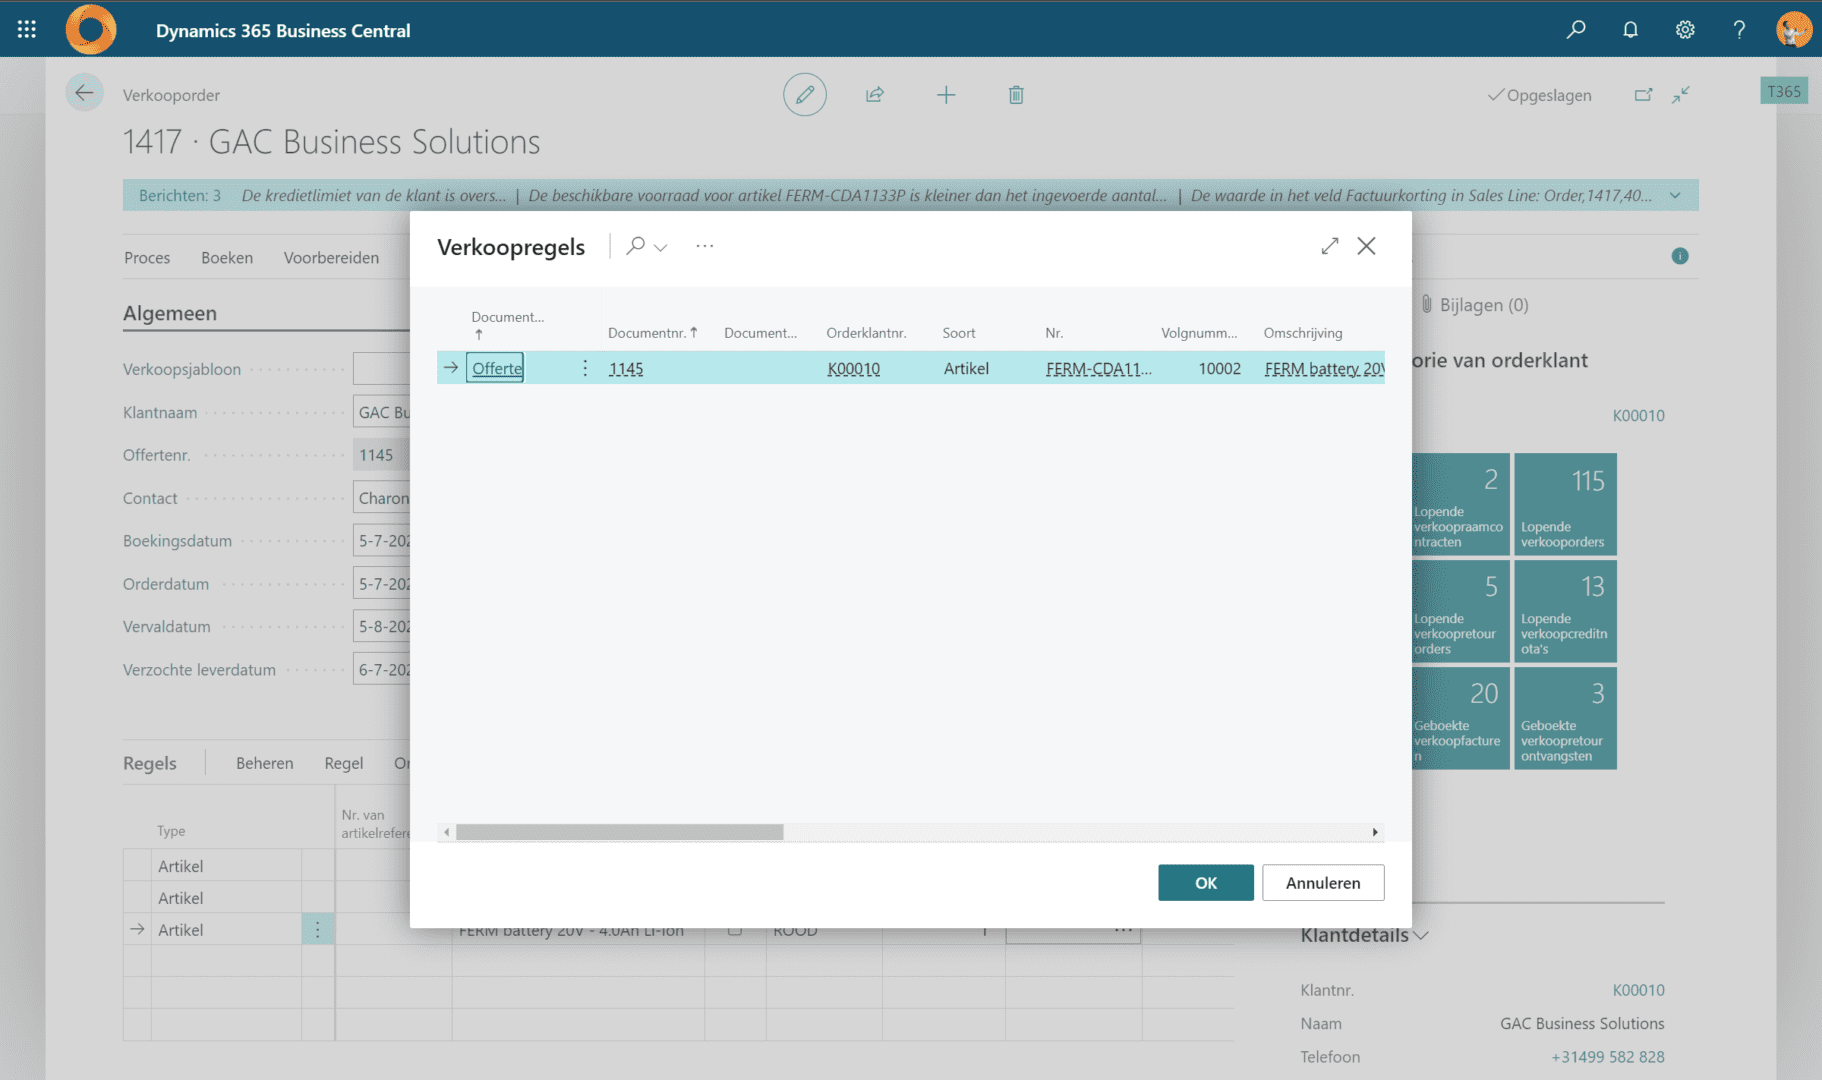
Task: Click the T365 environment badge
Action: (x=1784, y=92)
